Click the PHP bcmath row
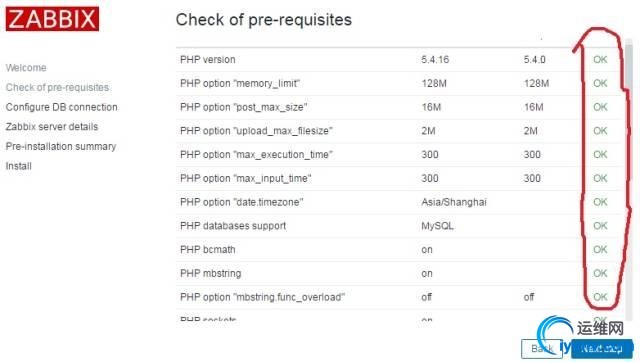 pos(400,249)
